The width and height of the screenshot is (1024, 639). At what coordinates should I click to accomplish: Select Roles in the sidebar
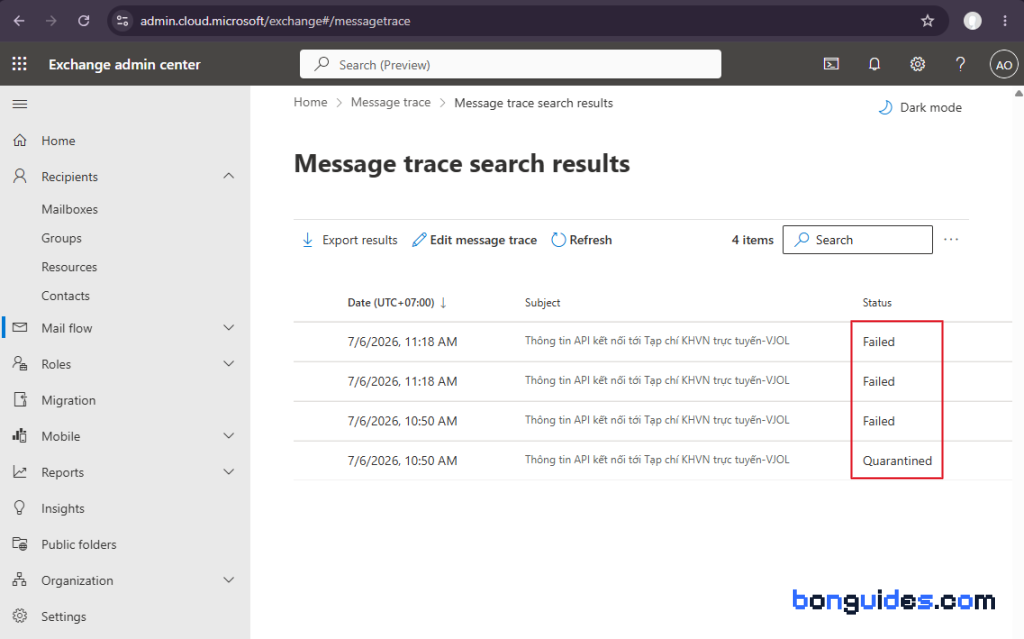pyautogui.click(x=56, y=364)
